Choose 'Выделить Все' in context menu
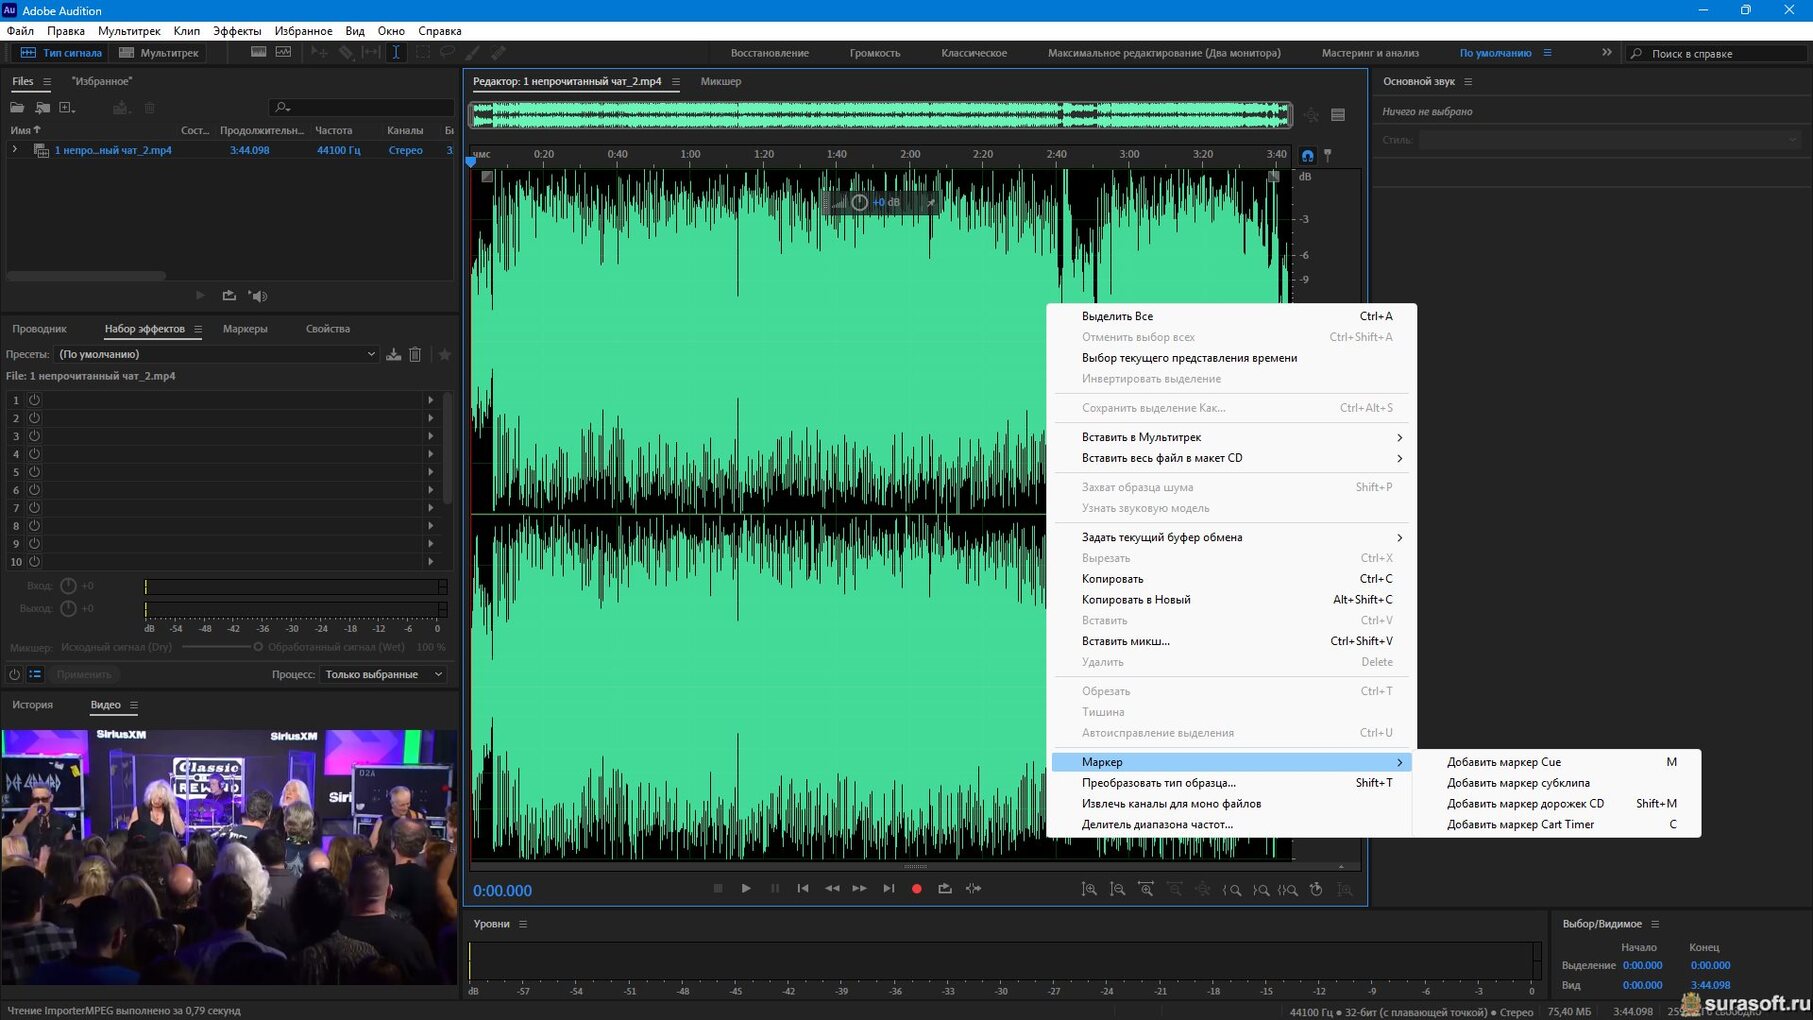This screenshot has width=1813, height=1020. pos(1231,316)
